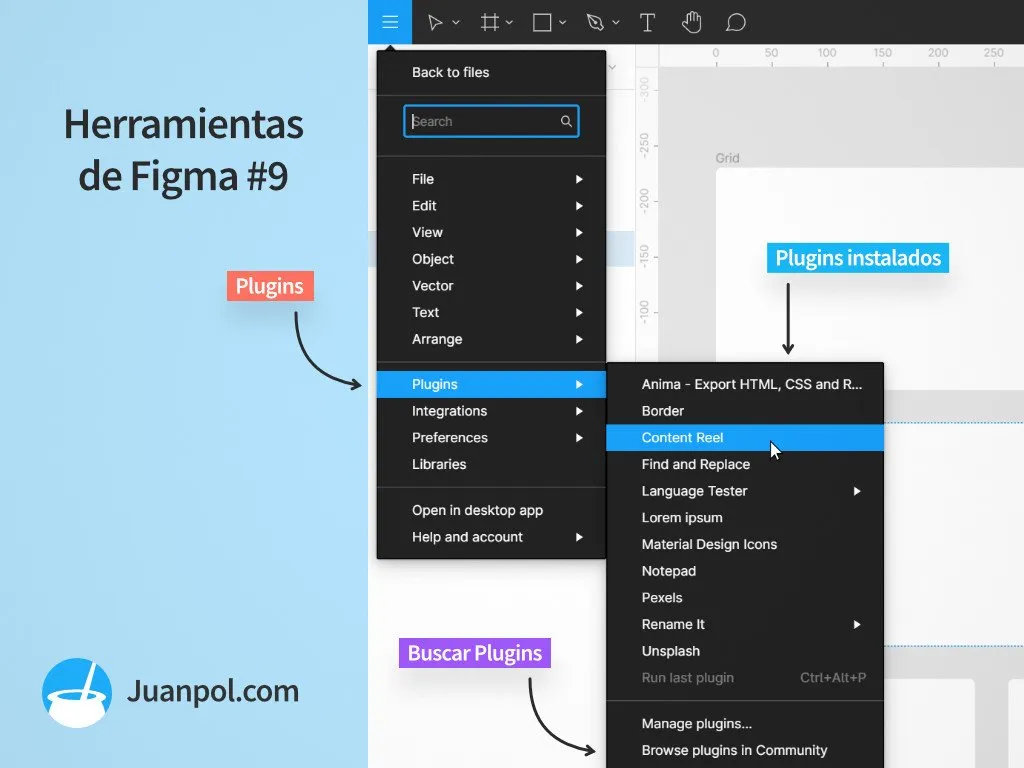
Task: Open the Rename It submenu
Action: [x=745, y=625]
